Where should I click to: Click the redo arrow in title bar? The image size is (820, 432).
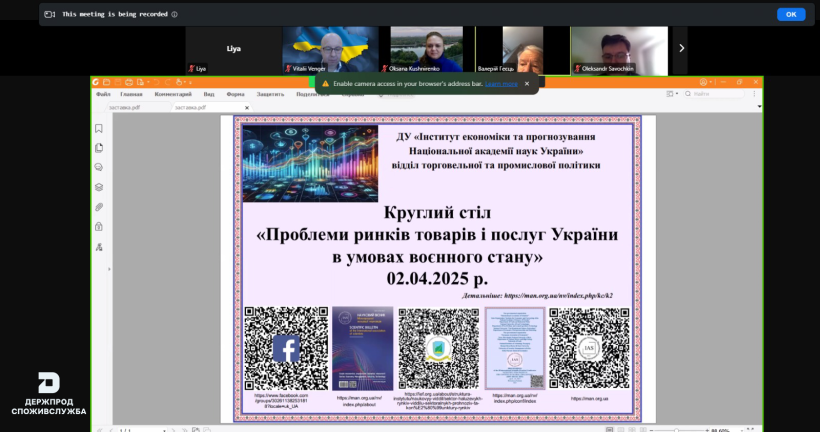(x=167, y=82)
